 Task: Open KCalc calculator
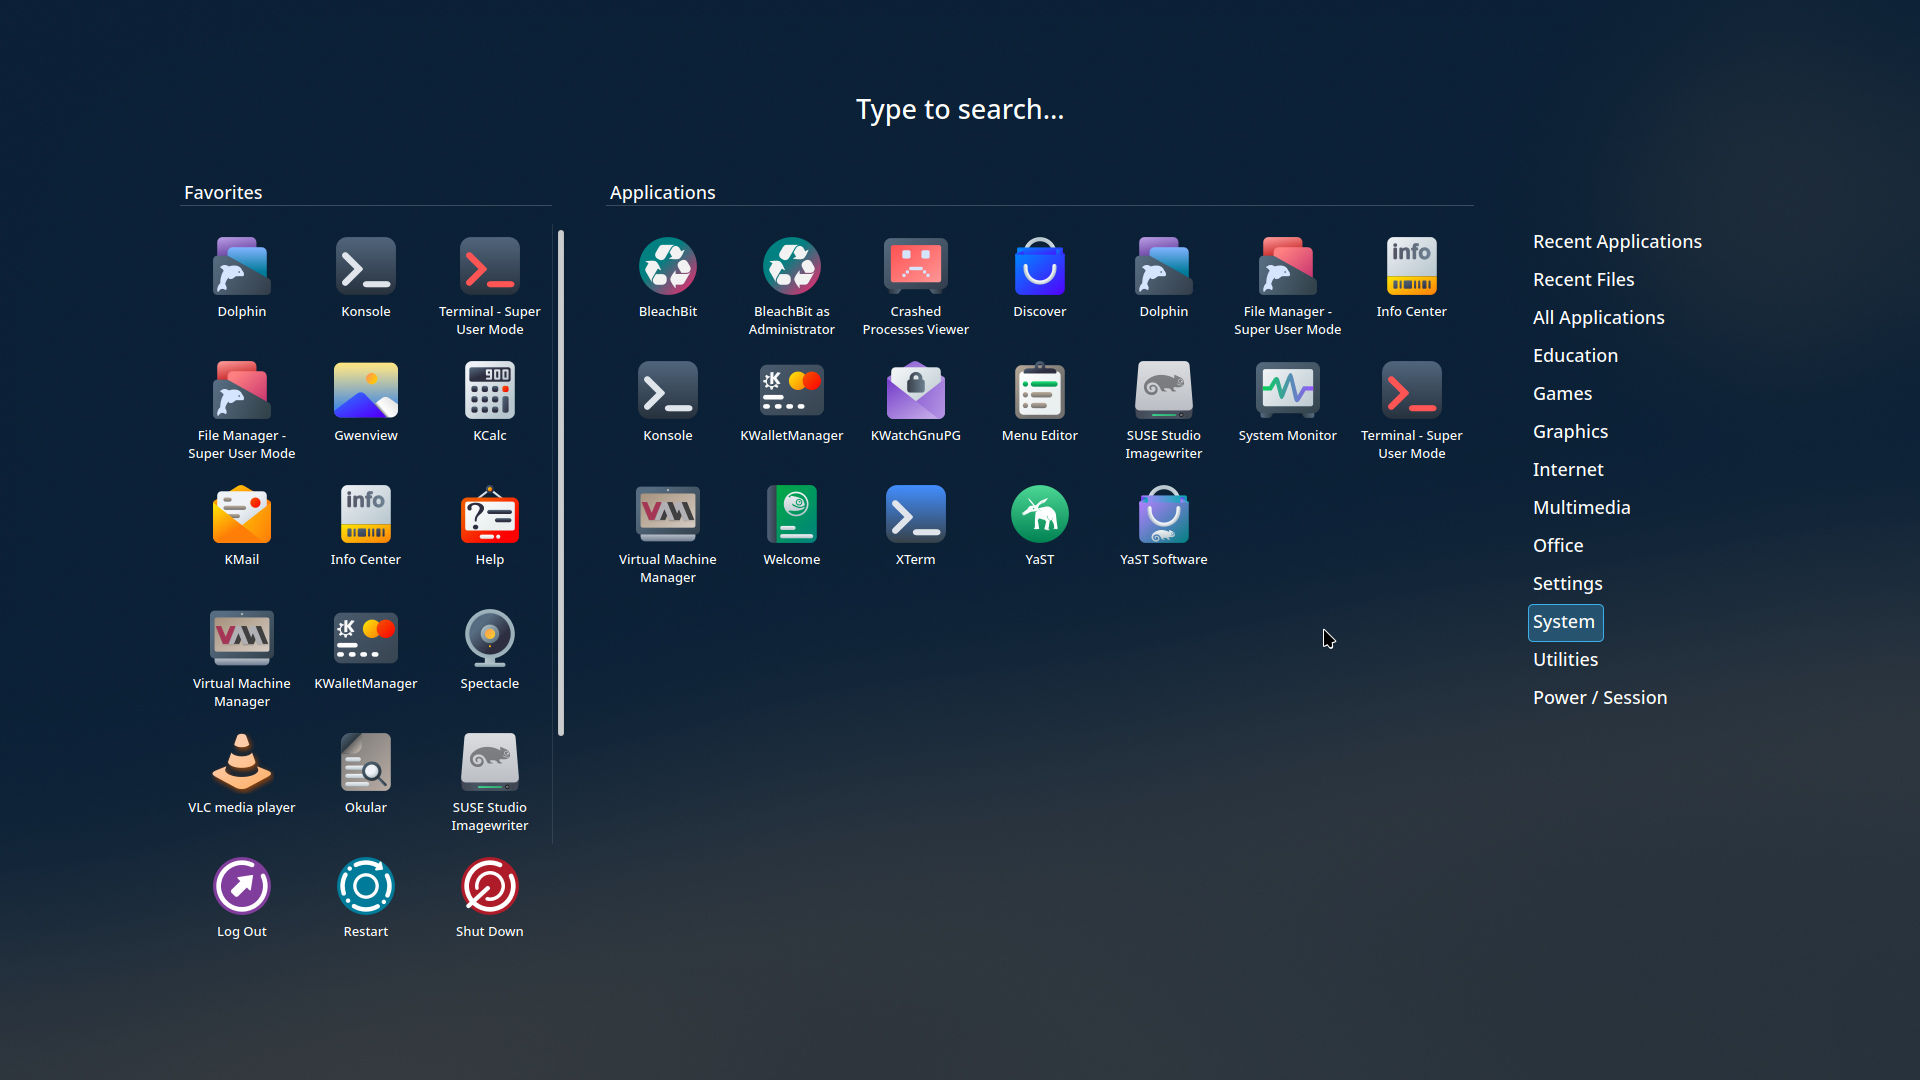coord(490,402)
